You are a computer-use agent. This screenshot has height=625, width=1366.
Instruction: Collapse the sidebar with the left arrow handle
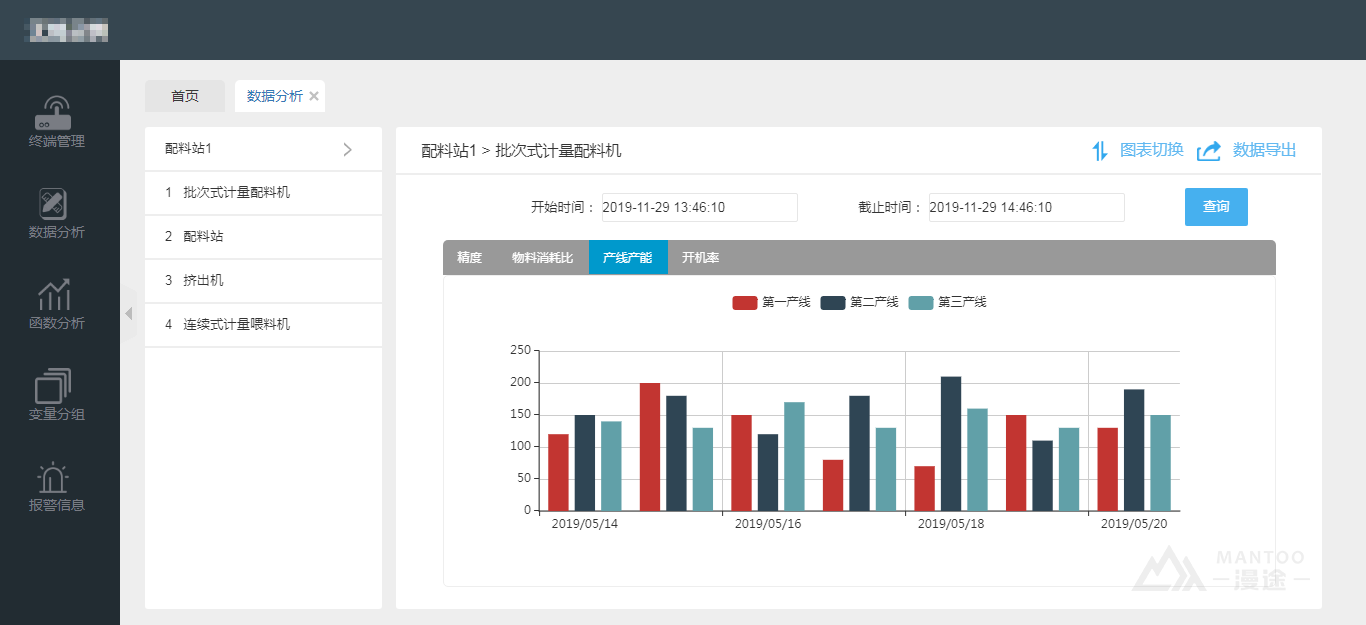pyautogui.click(x=128, y=314)
